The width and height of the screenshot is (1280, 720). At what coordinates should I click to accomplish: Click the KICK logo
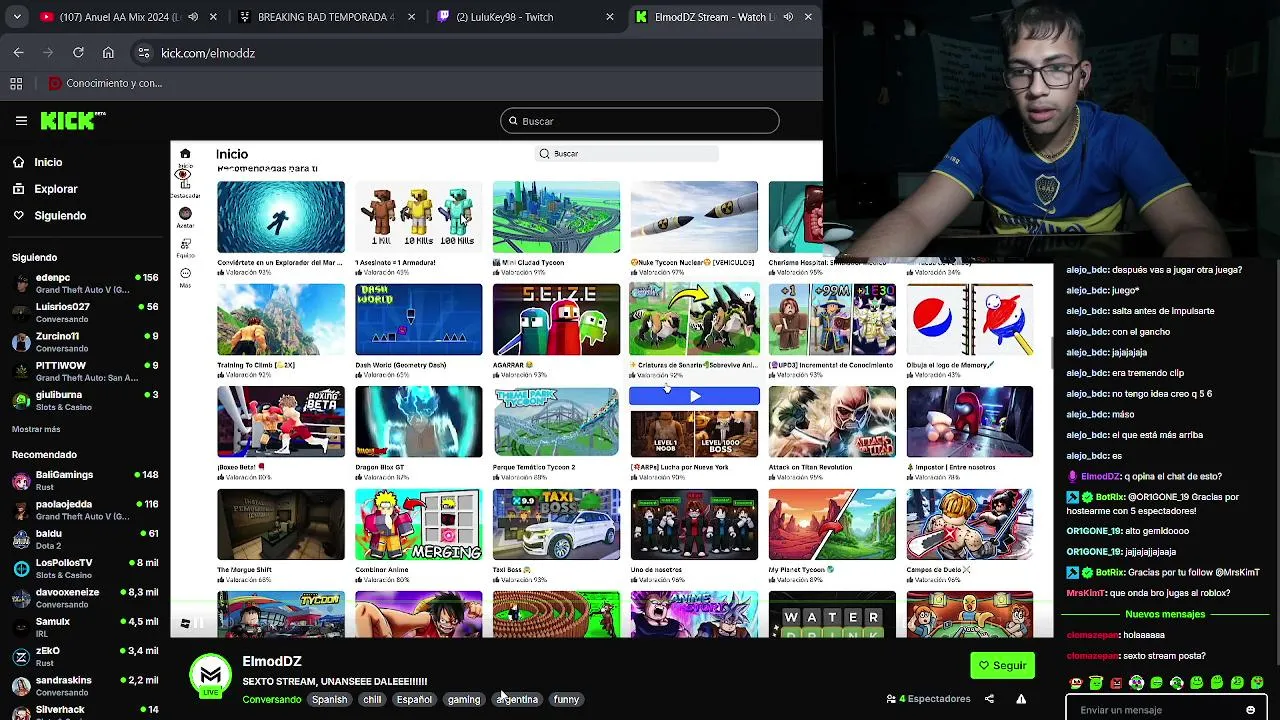(72, 121)
